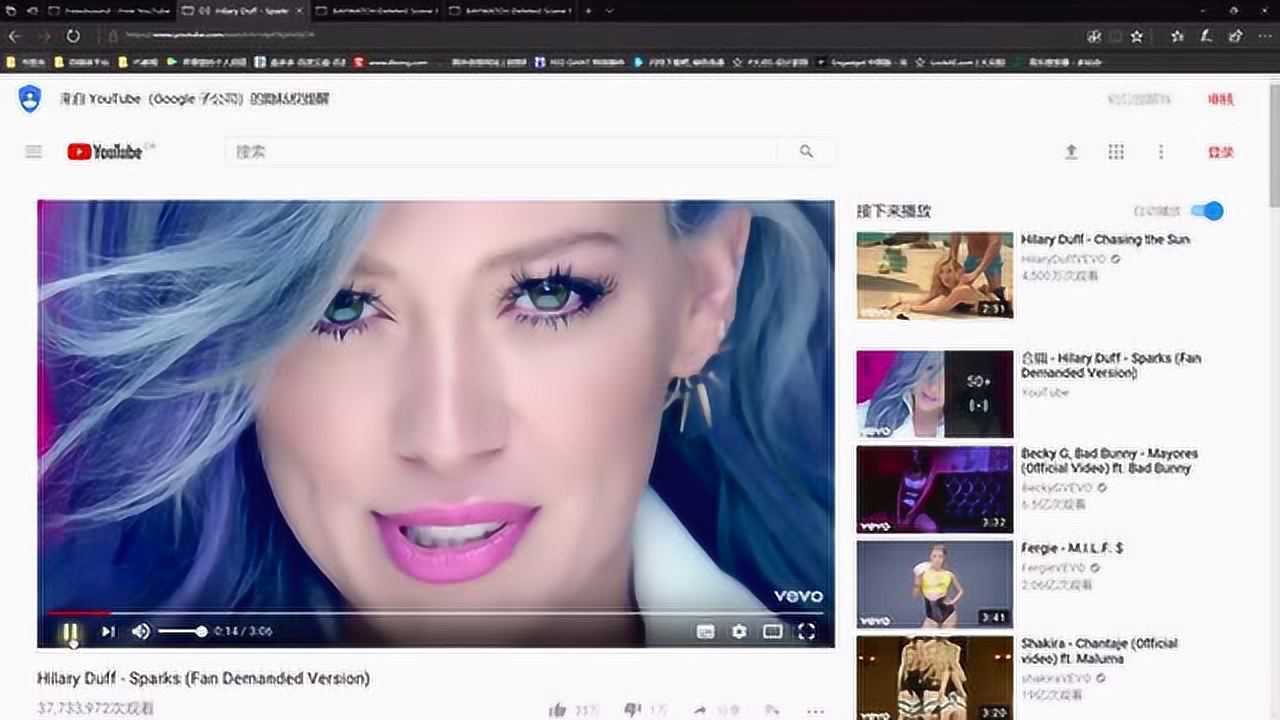Switch to theater mode

click(772, 631)
